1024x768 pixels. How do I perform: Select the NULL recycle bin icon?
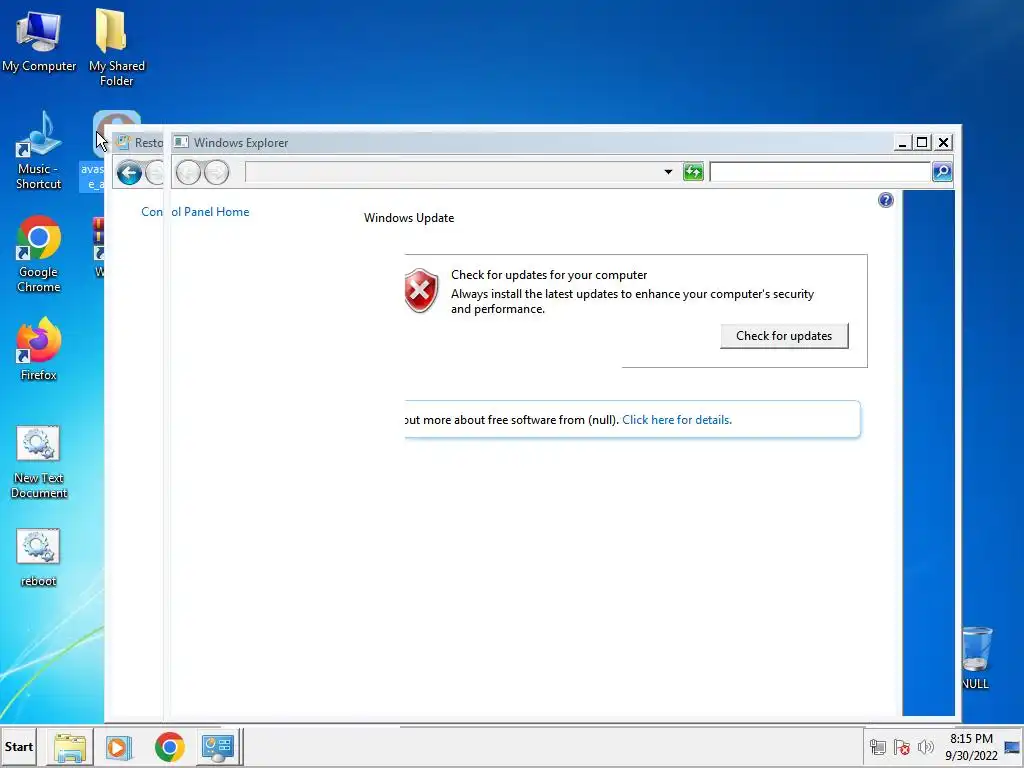(976, 659)
